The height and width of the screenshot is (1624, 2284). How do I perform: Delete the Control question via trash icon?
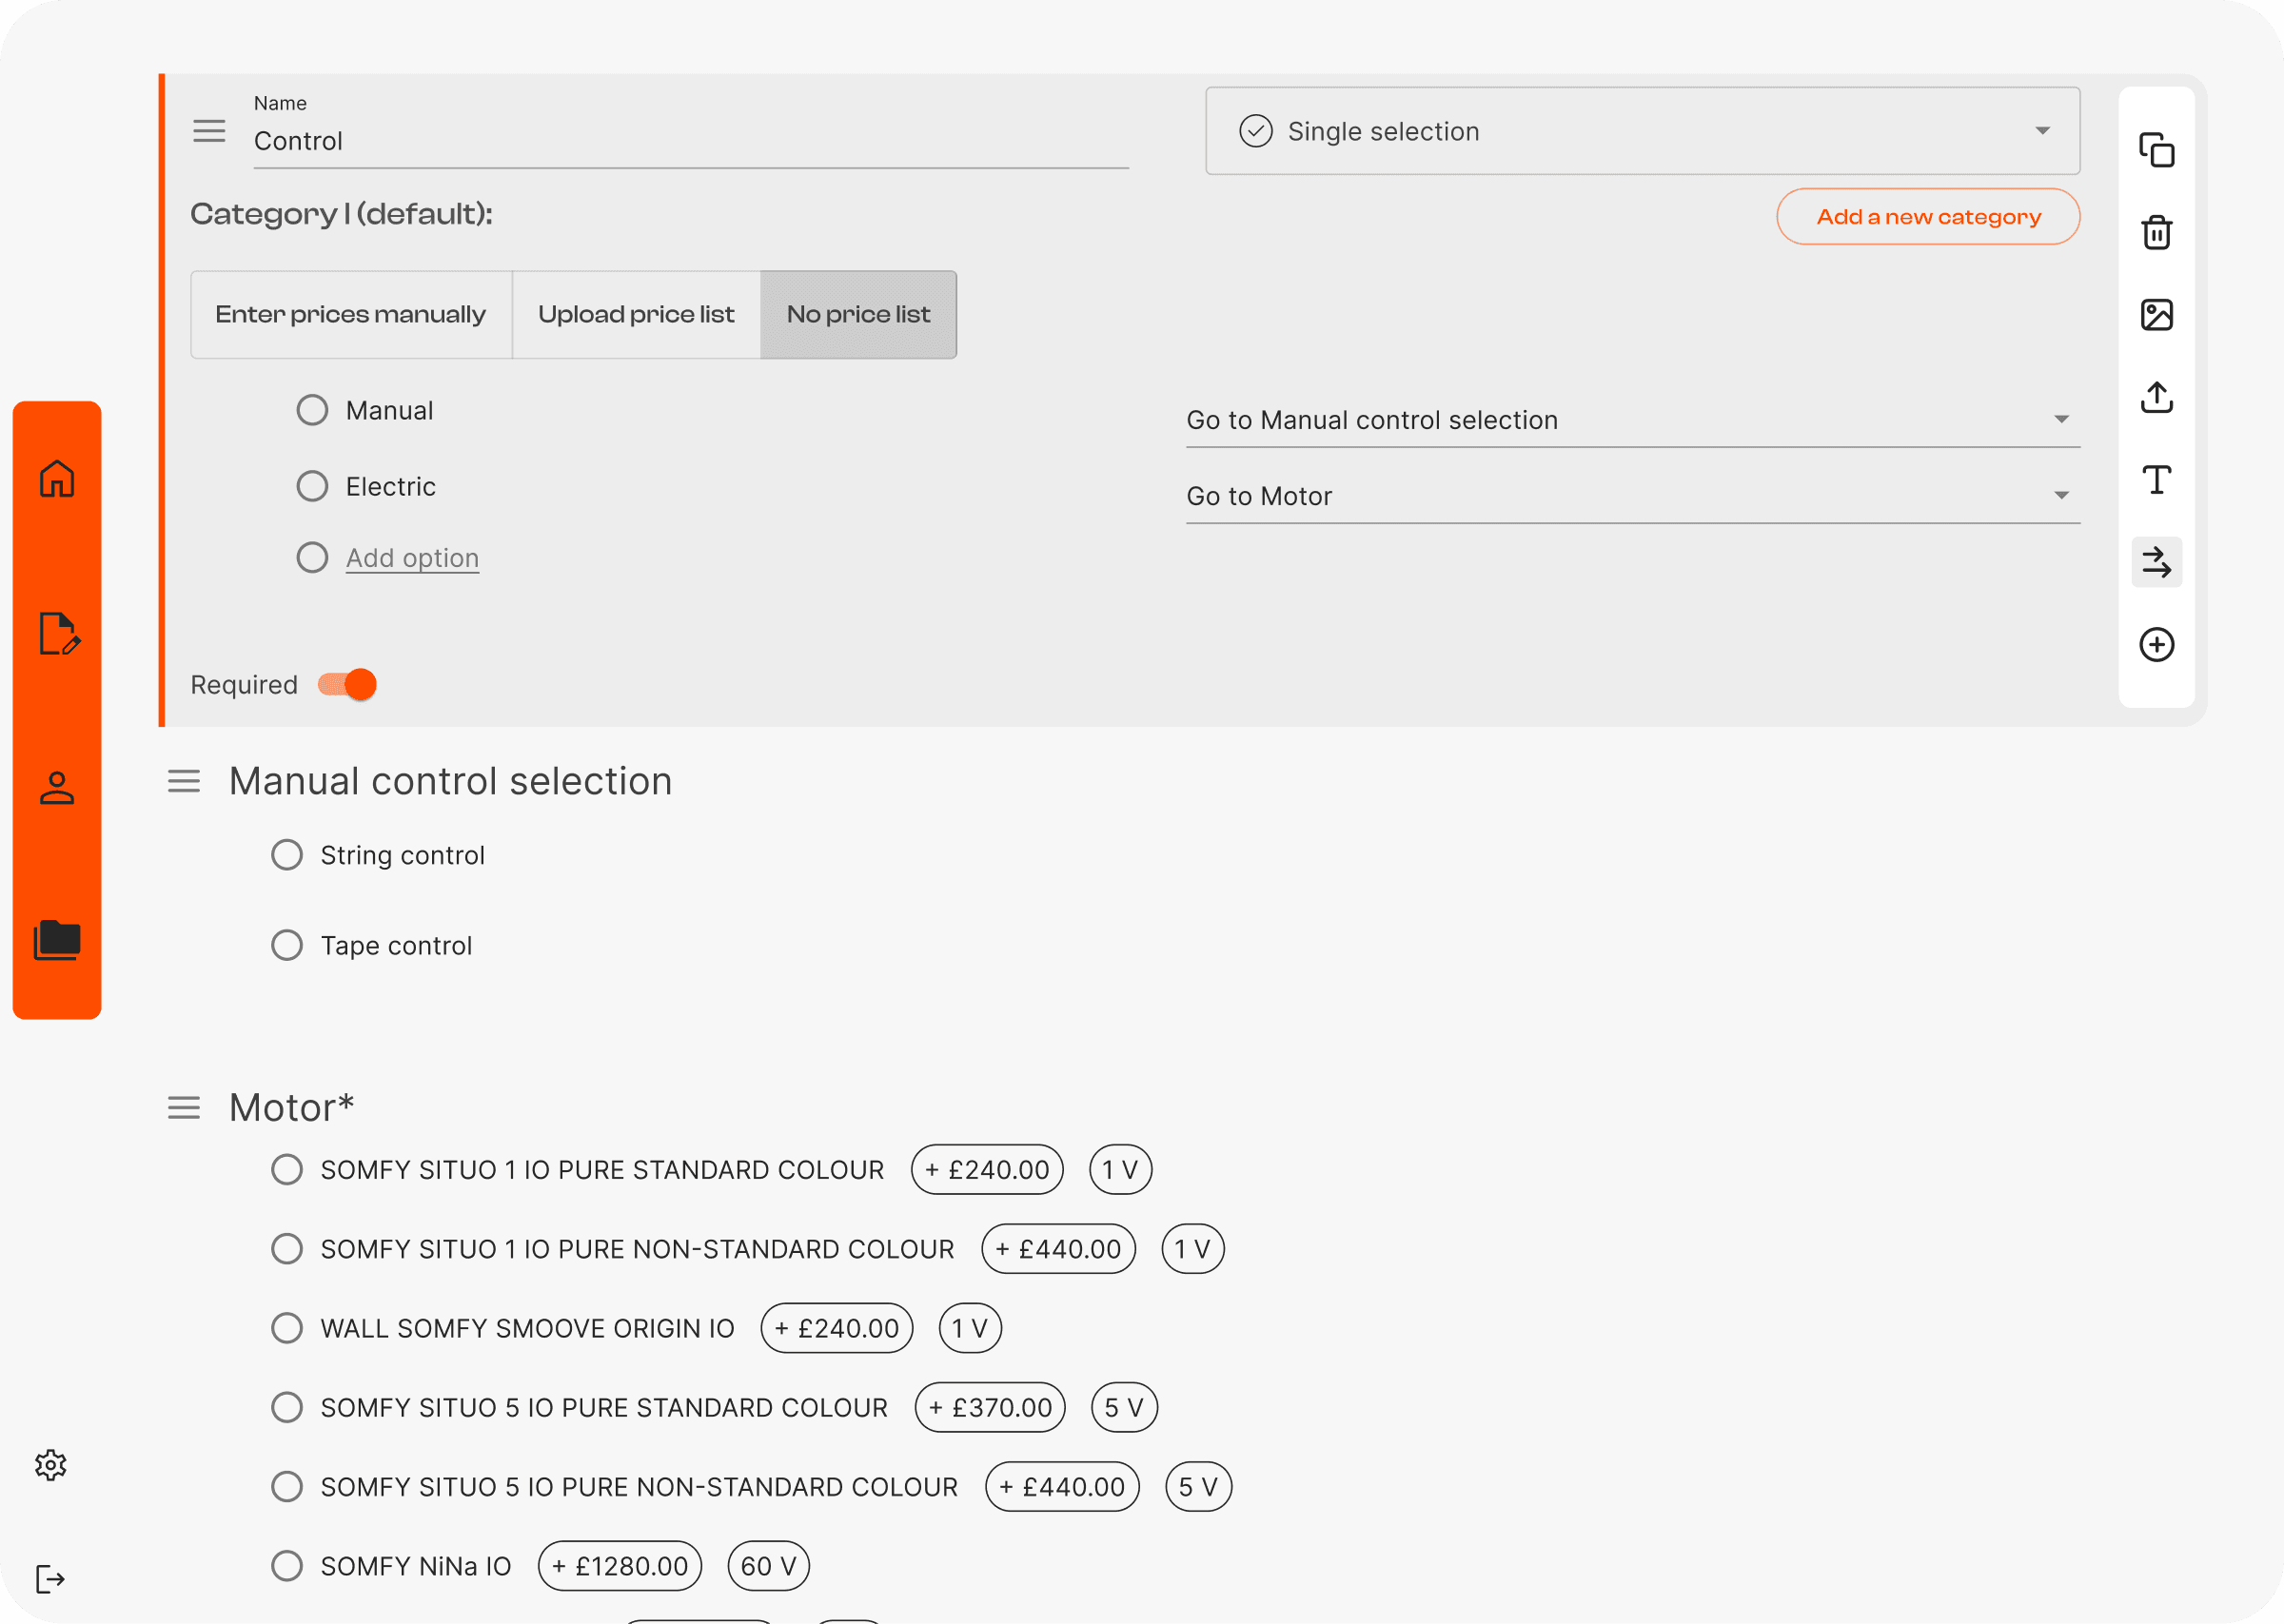pyautogui.click(x=2156, y=233)
